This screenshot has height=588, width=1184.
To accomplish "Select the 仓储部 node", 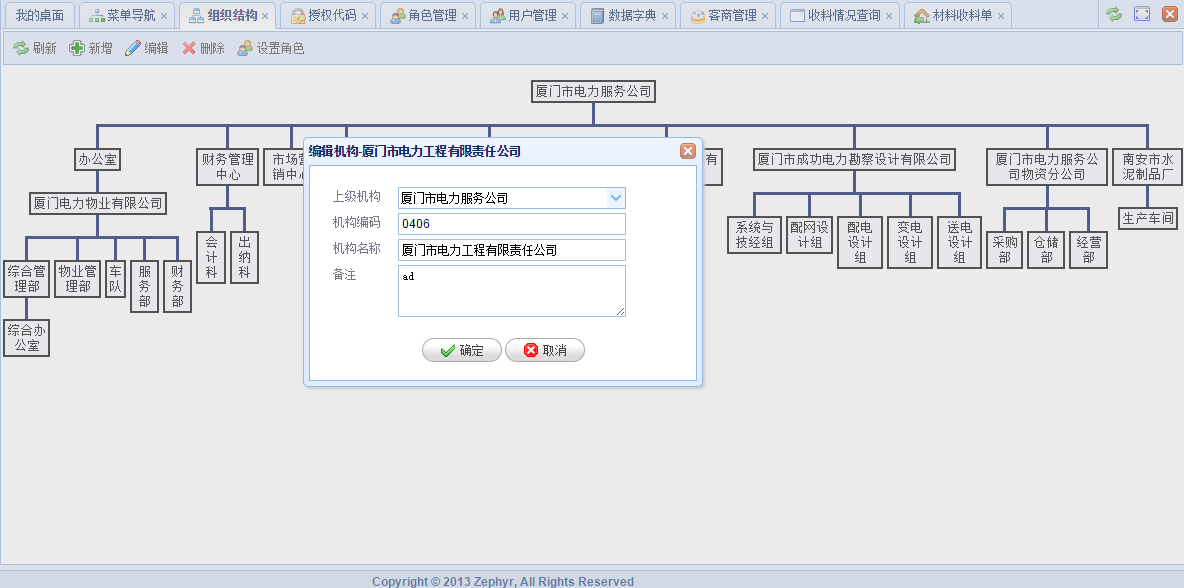I will click(x=1047, y=250).
